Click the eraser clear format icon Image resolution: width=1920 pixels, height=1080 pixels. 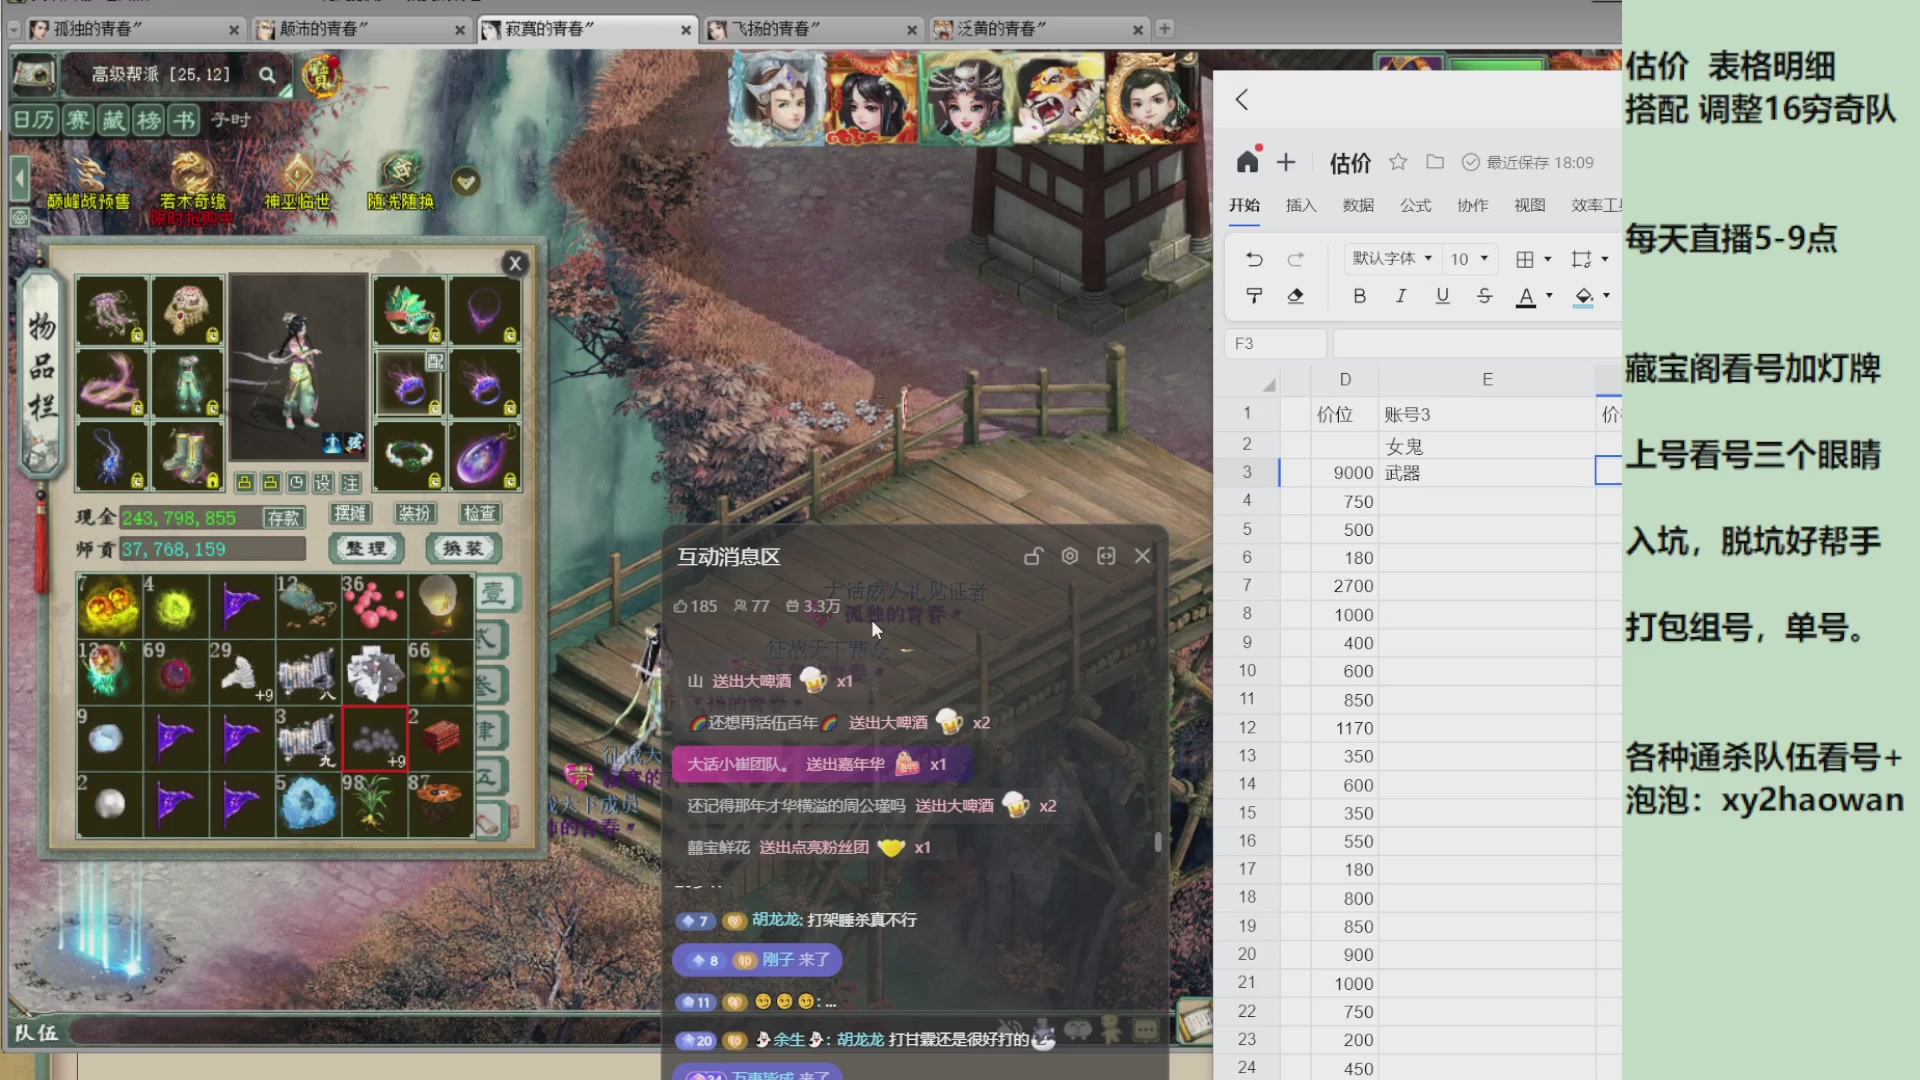pyautogui.click(x=1295, y=296)
